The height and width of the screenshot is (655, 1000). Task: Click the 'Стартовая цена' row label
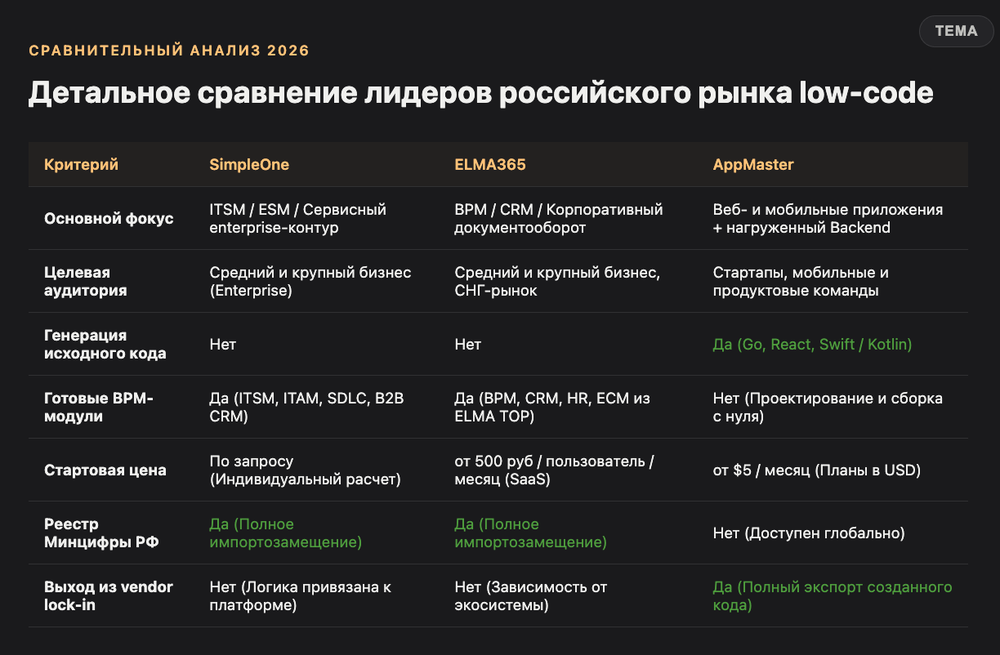105,470
